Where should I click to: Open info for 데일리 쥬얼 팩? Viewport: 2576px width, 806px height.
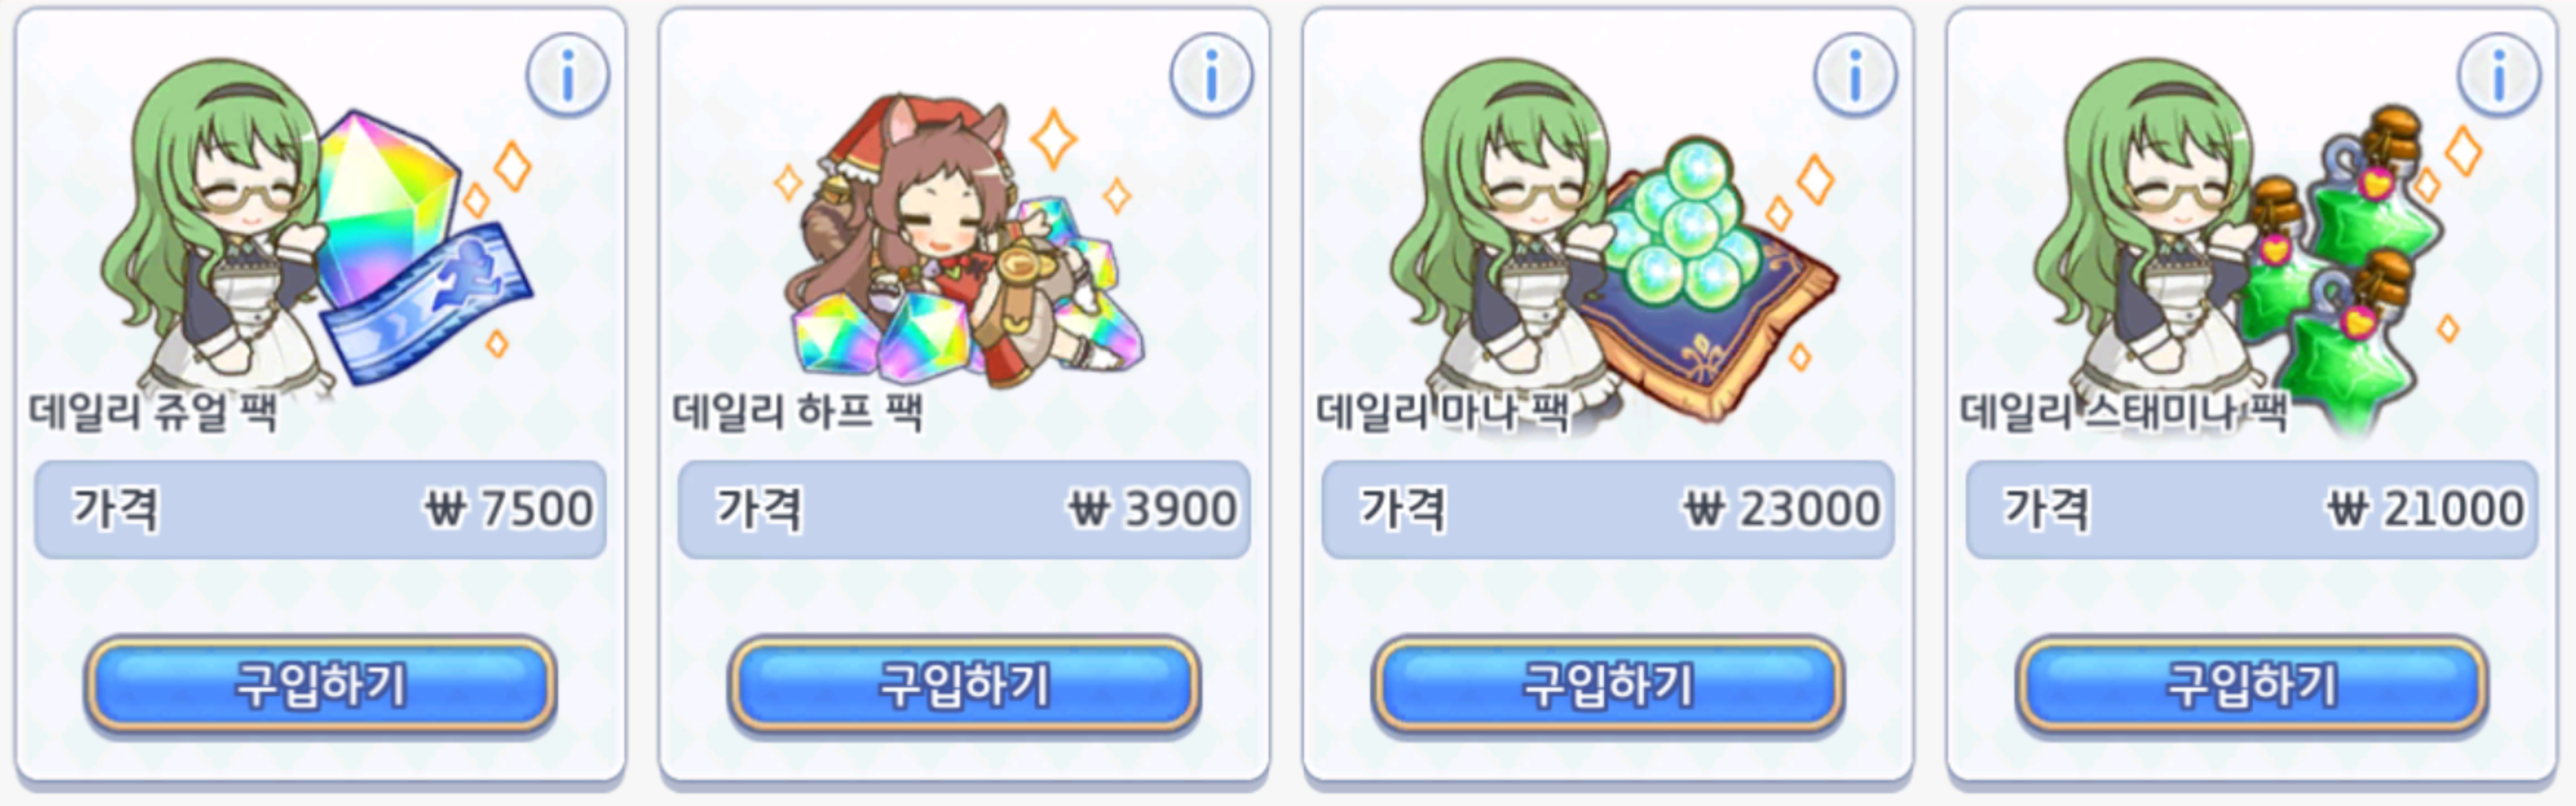(x=567, y=75)
